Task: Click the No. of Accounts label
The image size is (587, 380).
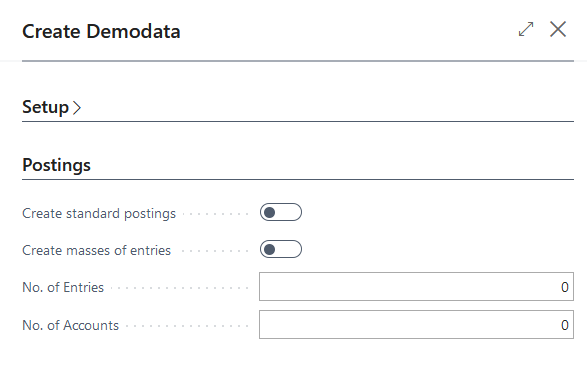Action: pyautogui.click(x=70, y=325)
